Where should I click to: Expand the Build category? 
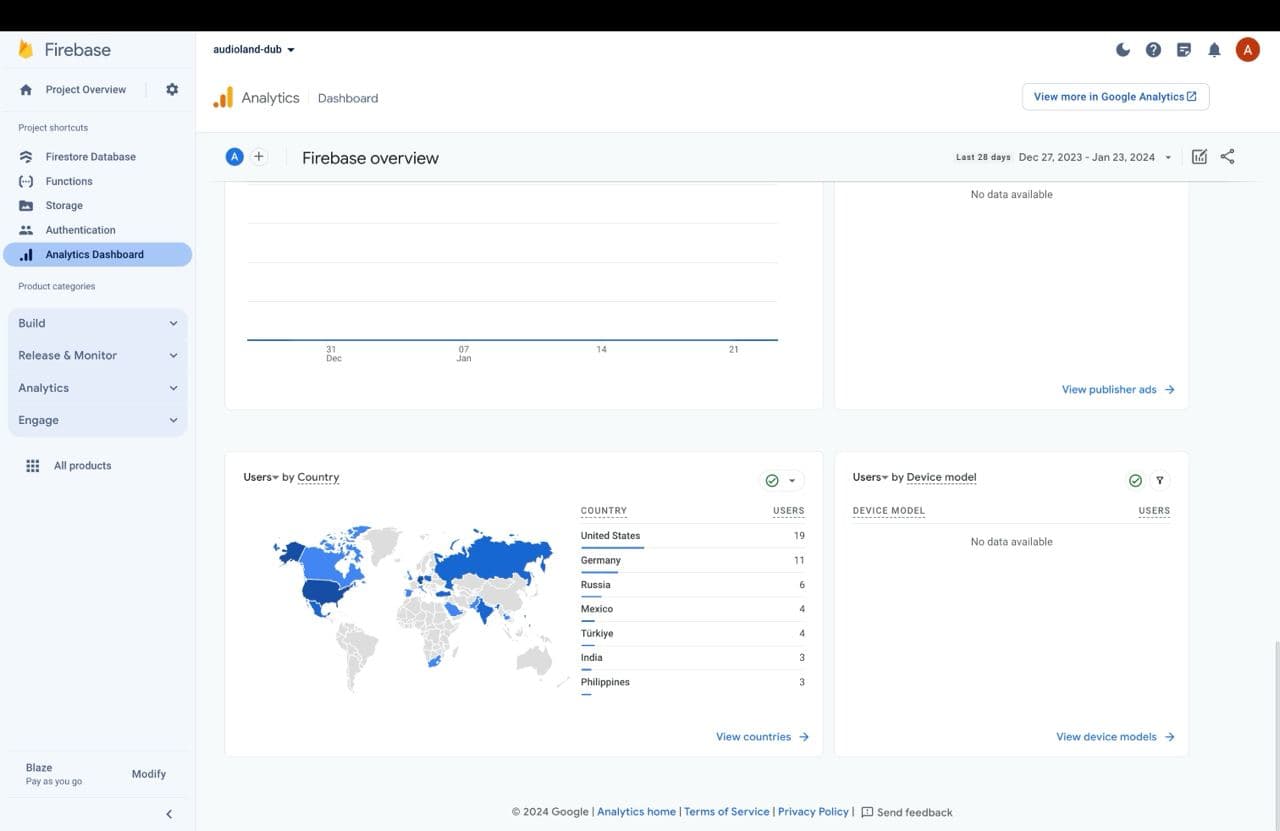point(97,323)
